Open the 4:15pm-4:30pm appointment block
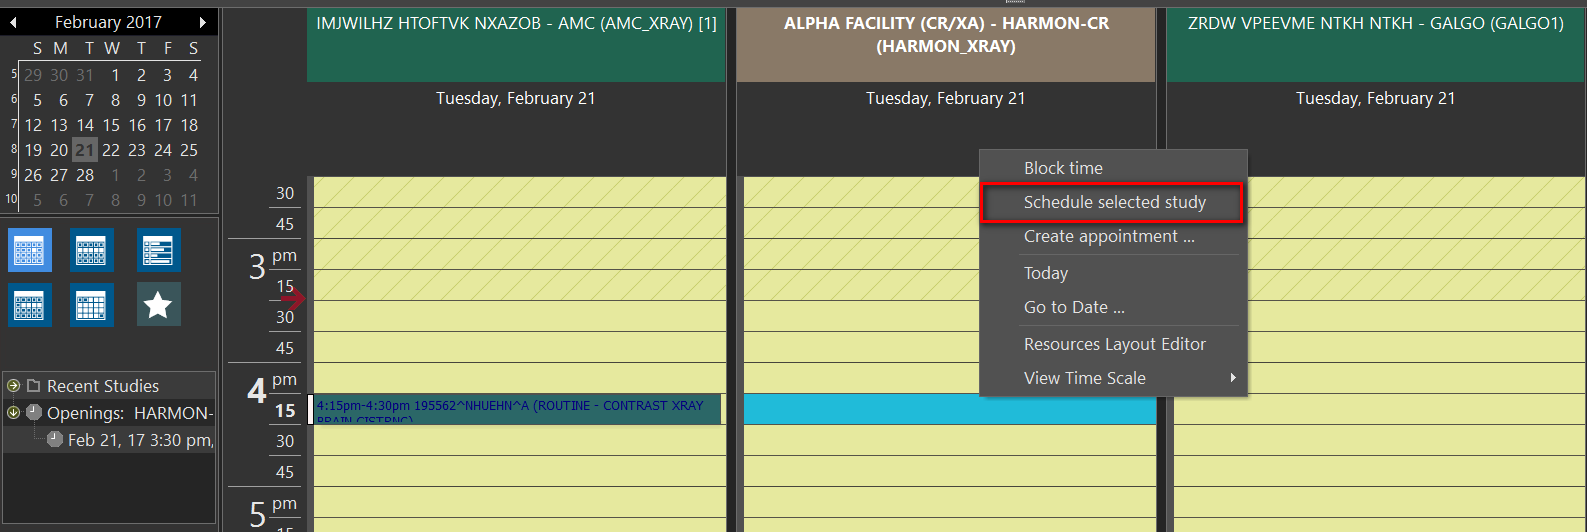 (514, 408)
